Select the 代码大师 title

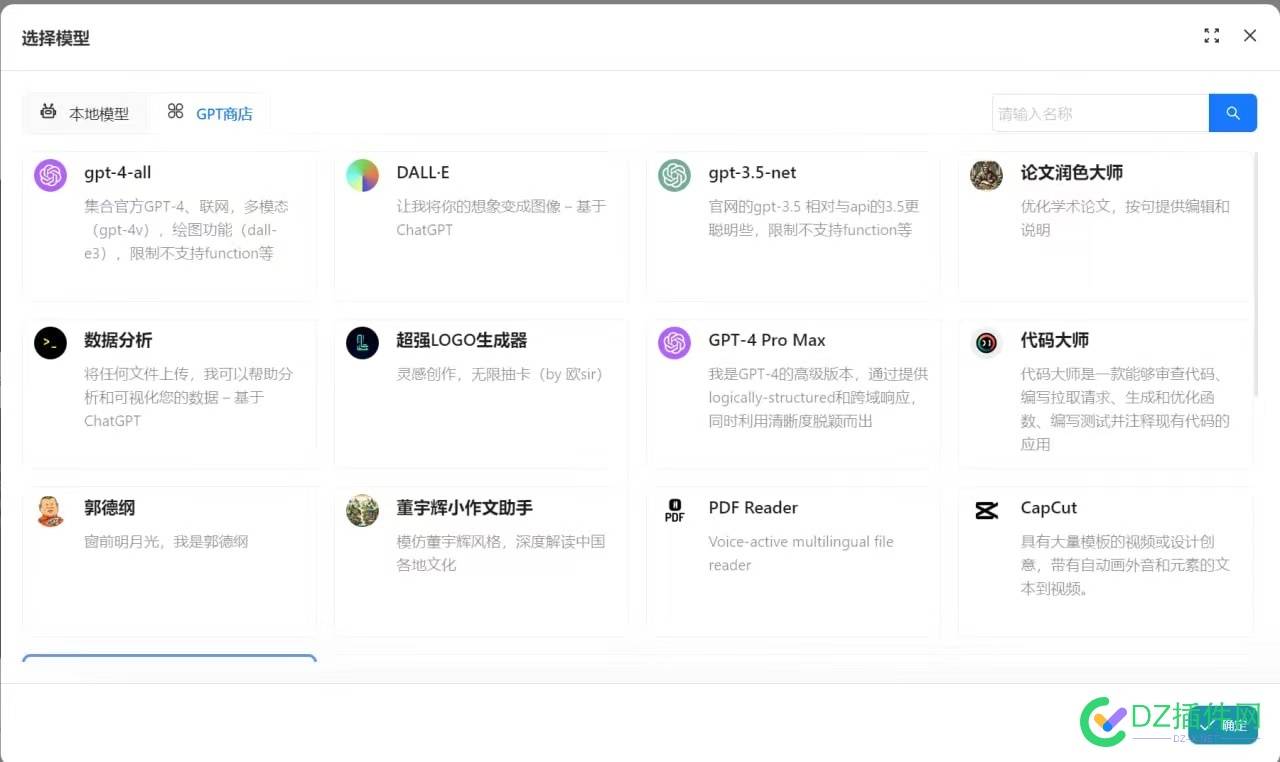(x=1054, y=340)
